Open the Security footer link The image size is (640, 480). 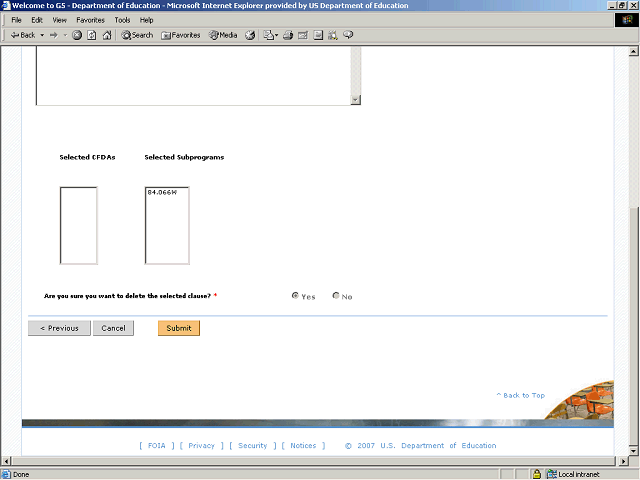click(x=253, y=446)
